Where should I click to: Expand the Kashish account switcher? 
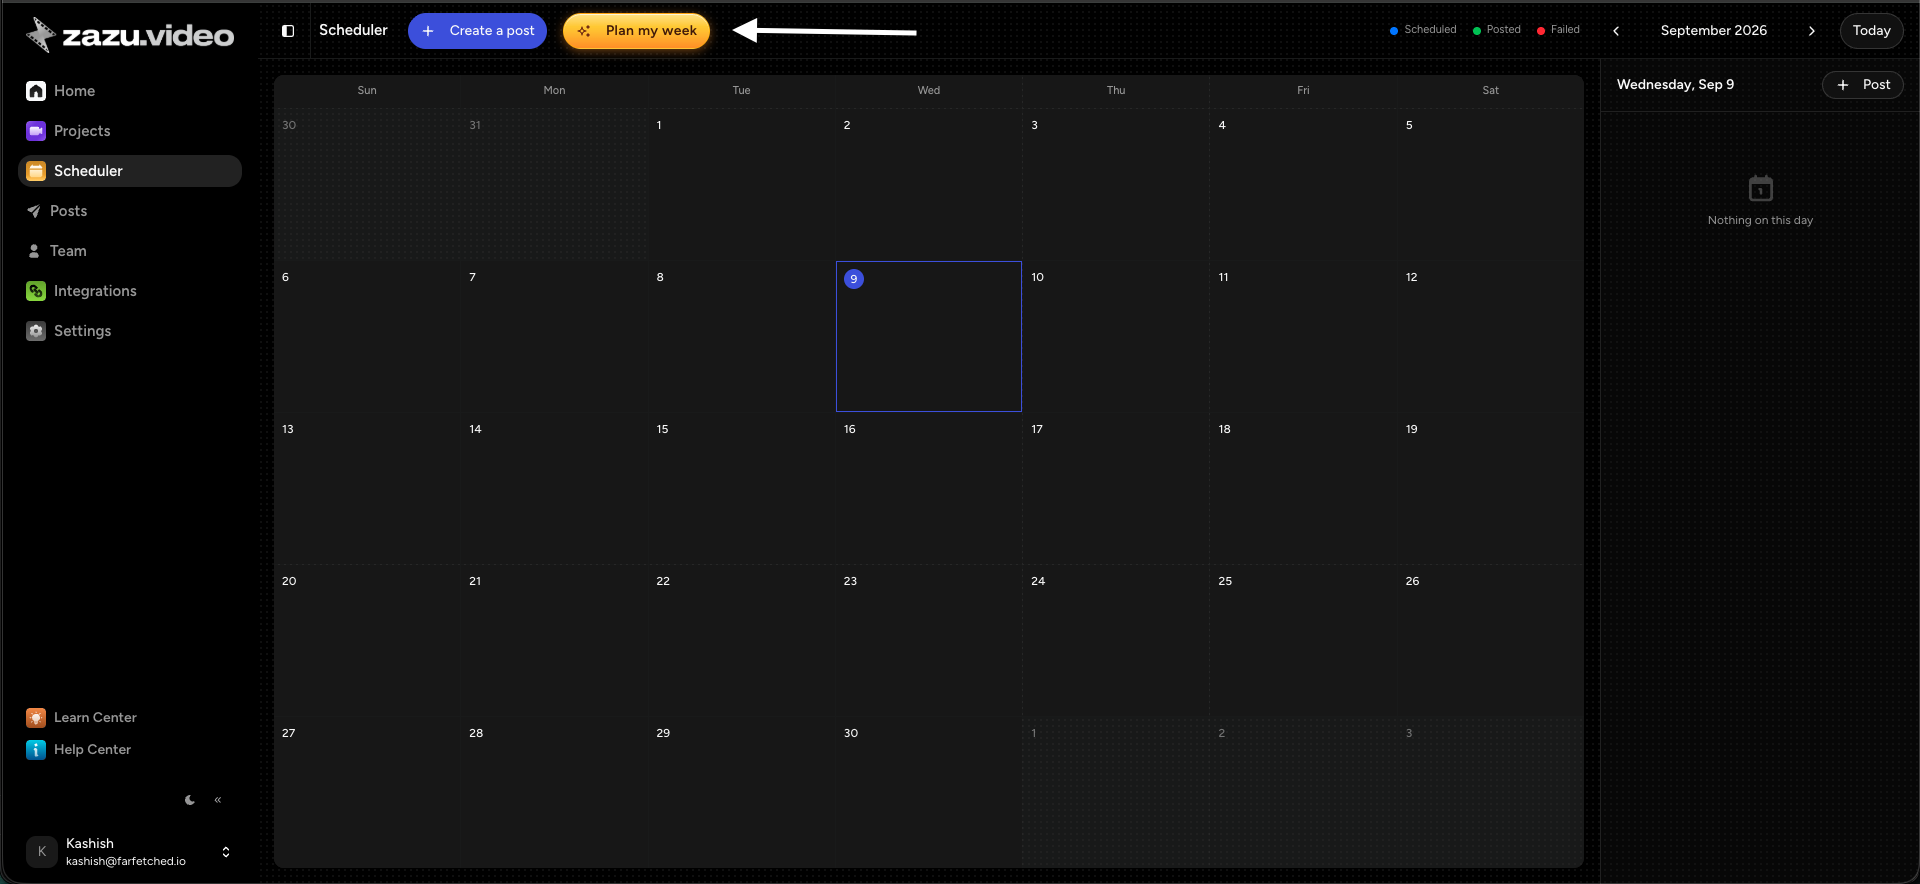226,852
